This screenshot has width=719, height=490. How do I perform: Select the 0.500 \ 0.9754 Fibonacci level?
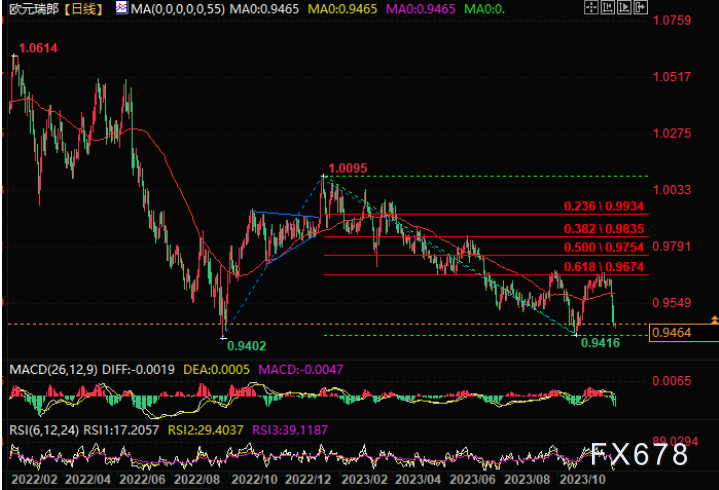603,248
